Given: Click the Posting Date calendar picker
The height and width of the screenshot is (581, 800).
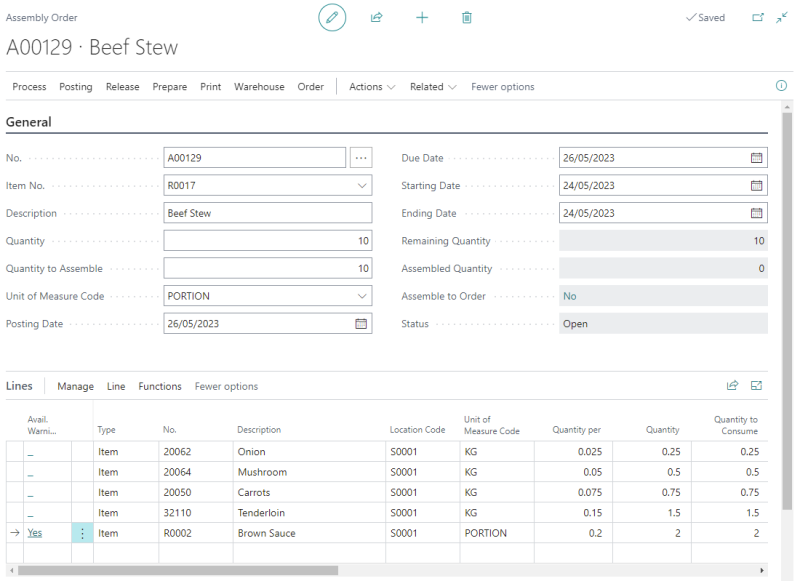Looking at the screenshot, I should [361, 324].
